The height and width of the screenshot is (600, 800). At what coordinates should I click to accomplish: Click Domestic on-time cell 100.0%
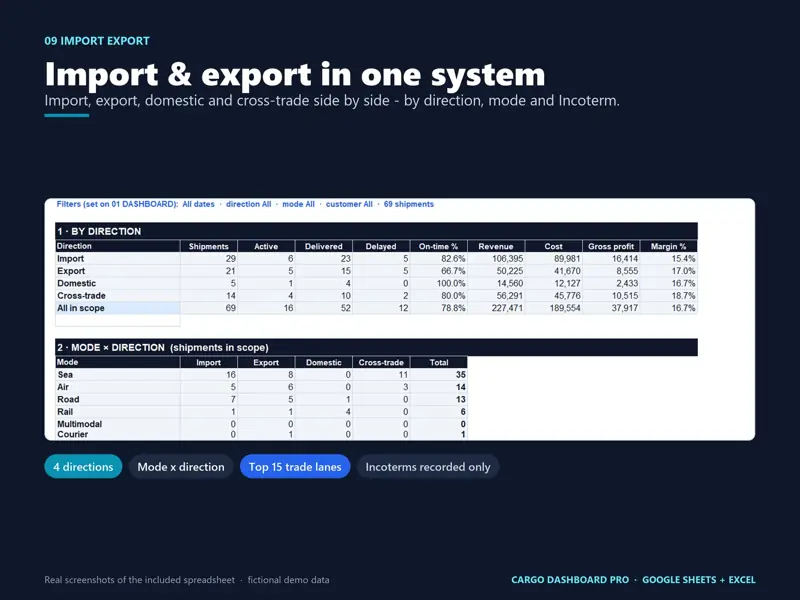click(438, 283)
